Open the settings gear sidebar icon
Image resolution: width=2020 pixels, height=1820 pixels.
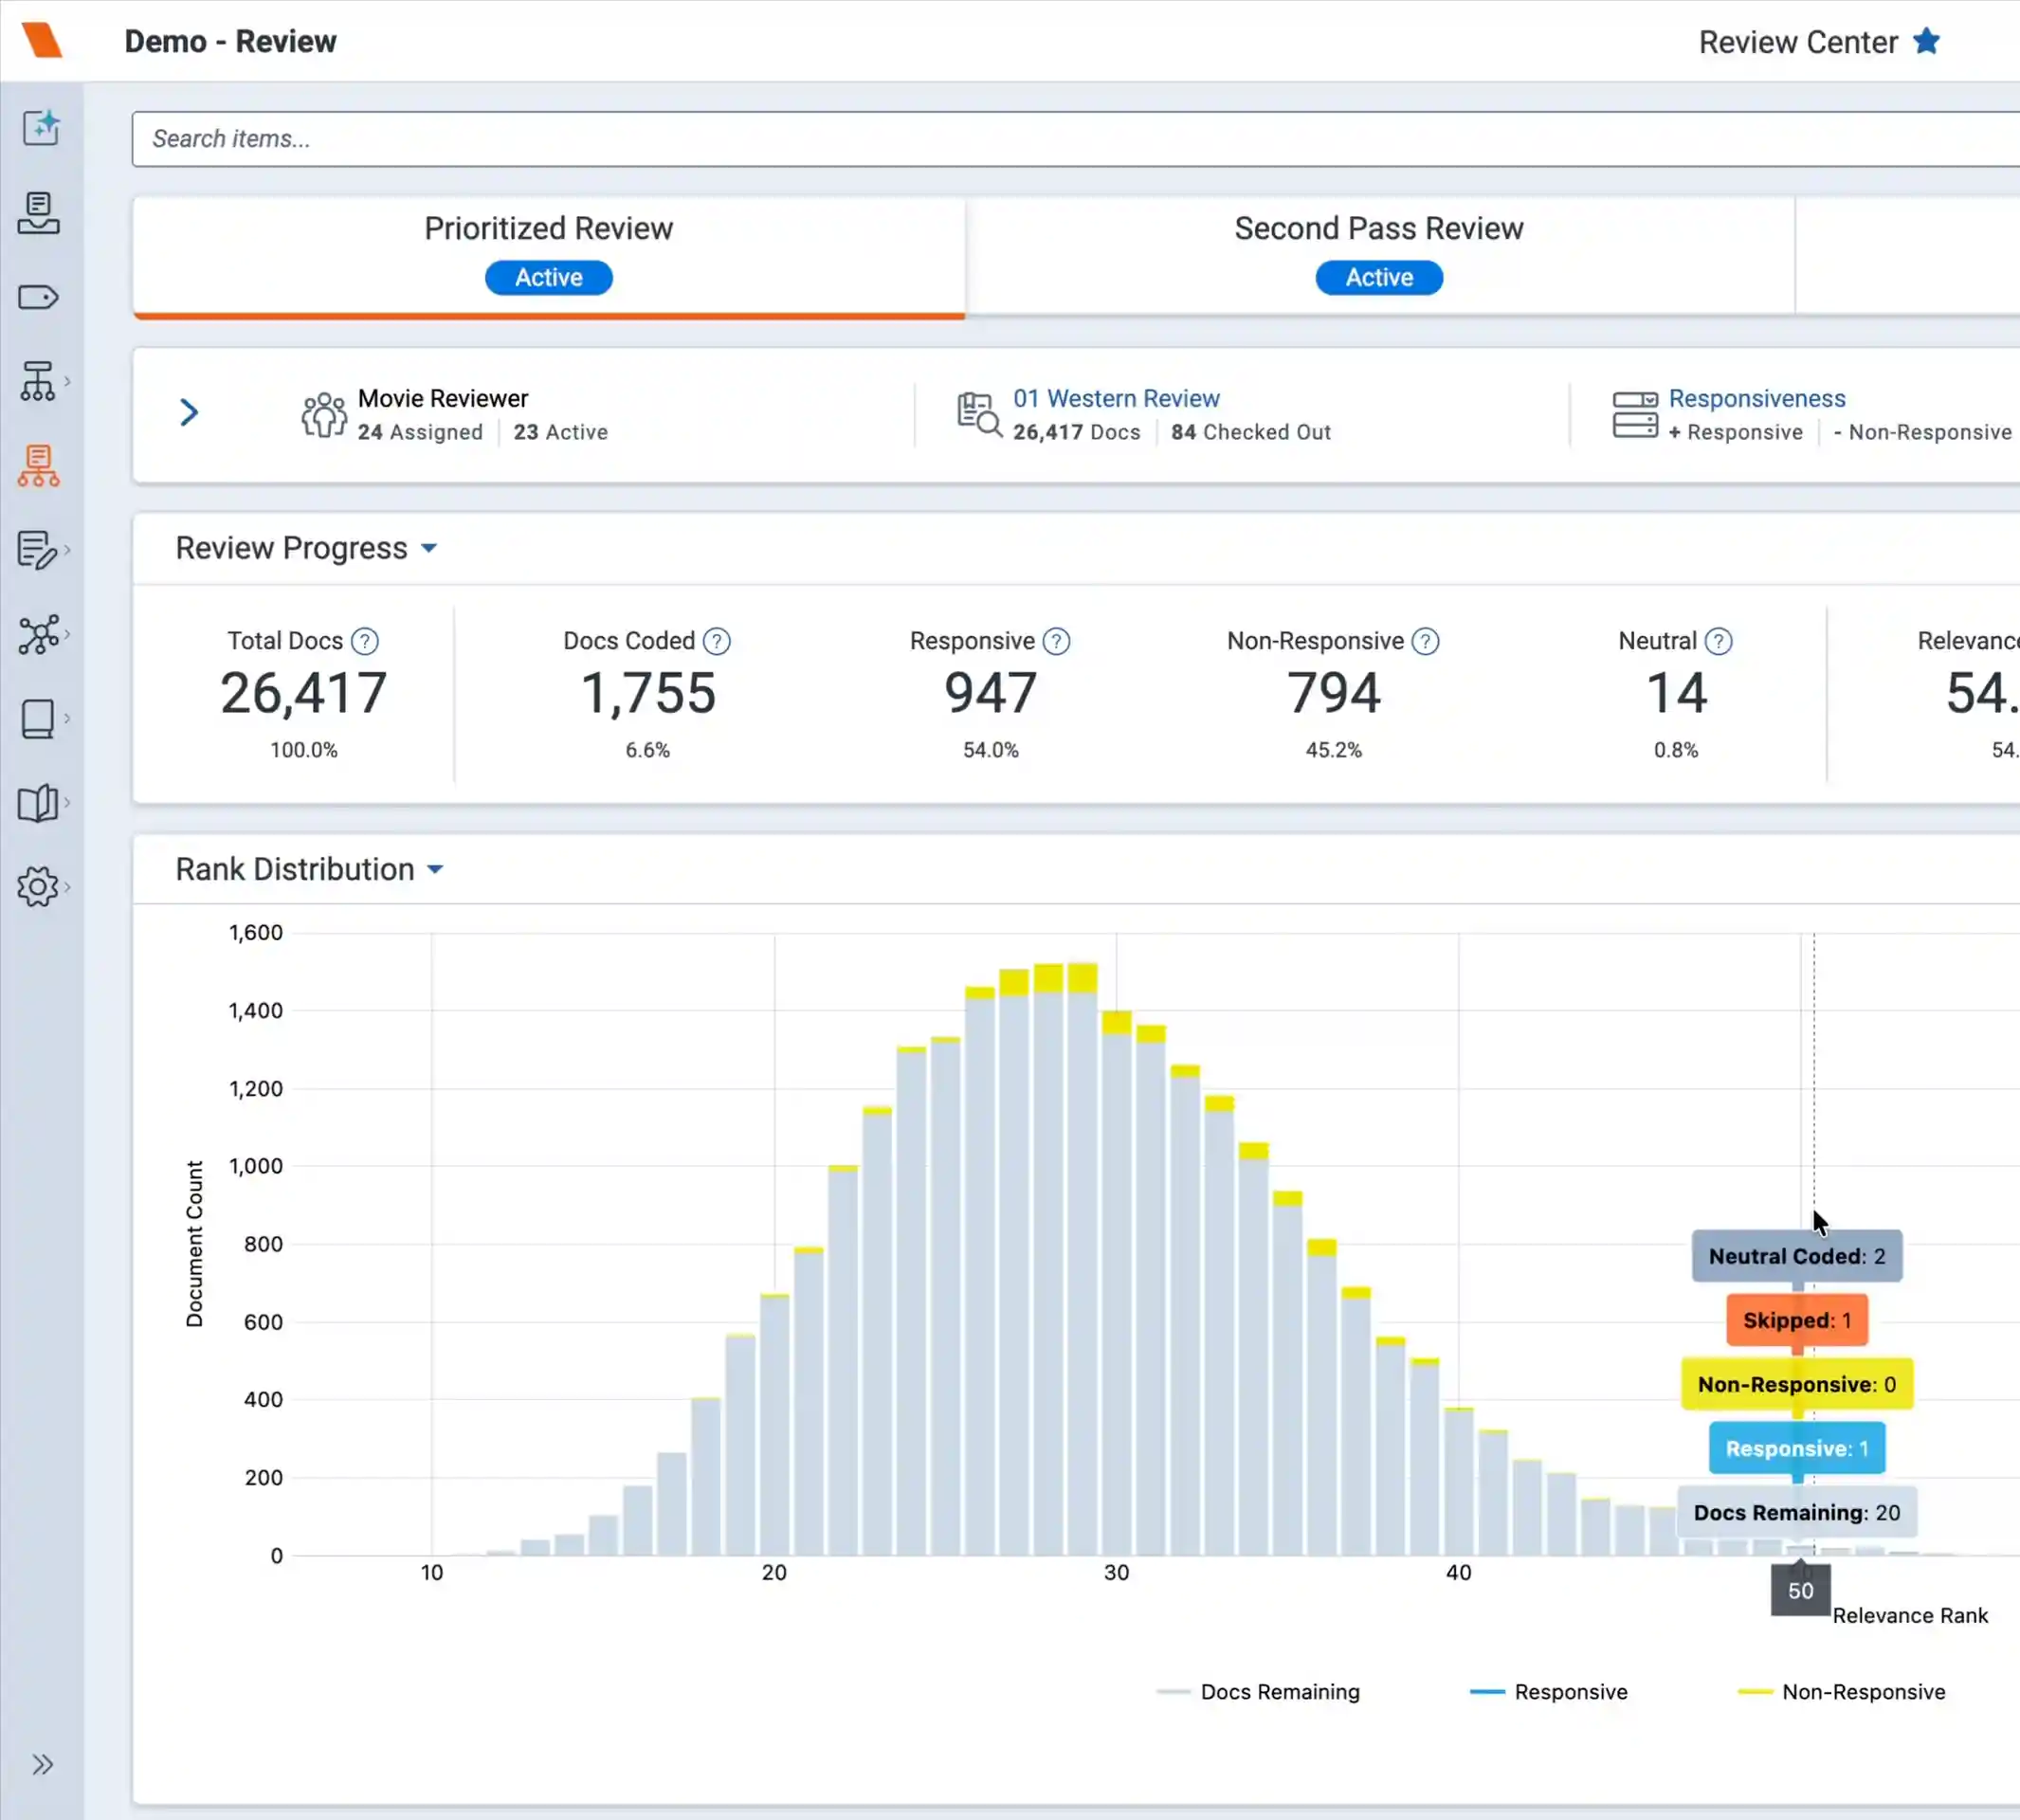38,887
